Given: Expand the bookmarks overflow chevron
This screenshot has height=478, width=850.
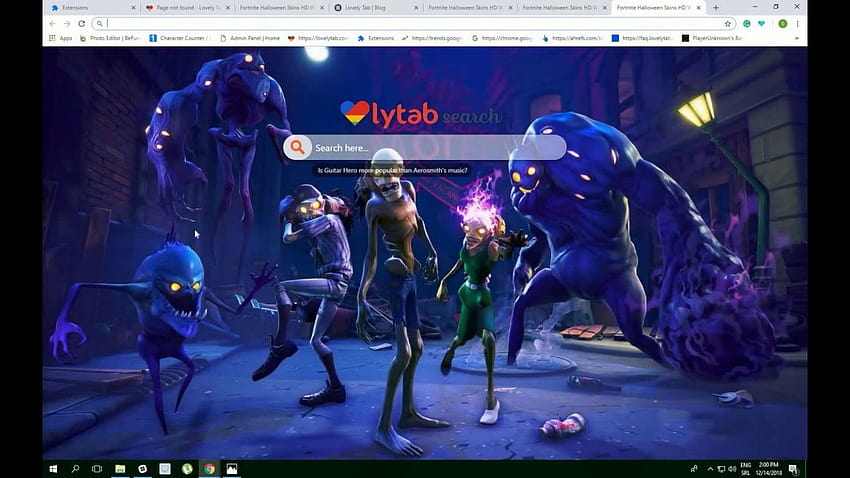Looking at the screenshot, I should click(x=796, y=38).
